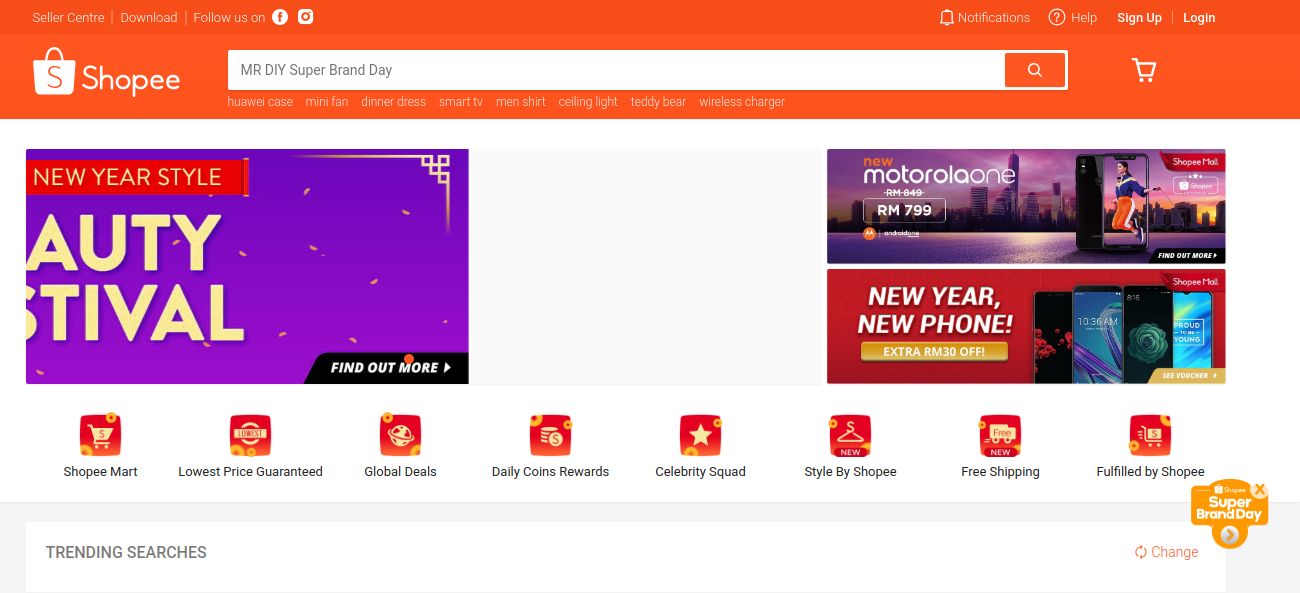Click the Celebrity Squad label
This screenshot has width=1300, height=593.
click(x=700, y=472)
